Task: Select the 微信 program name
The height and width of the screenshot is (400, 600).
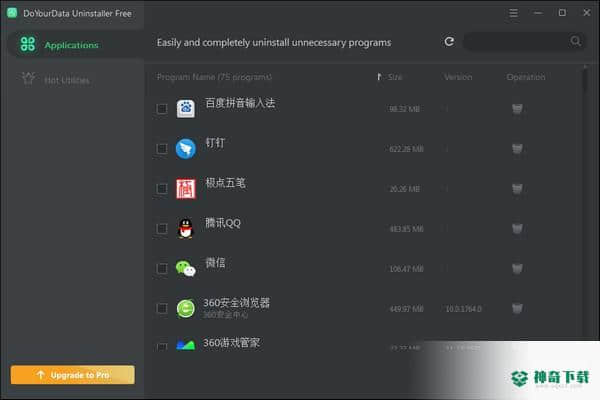Action: pyautogui.click(x=215, y=263)
